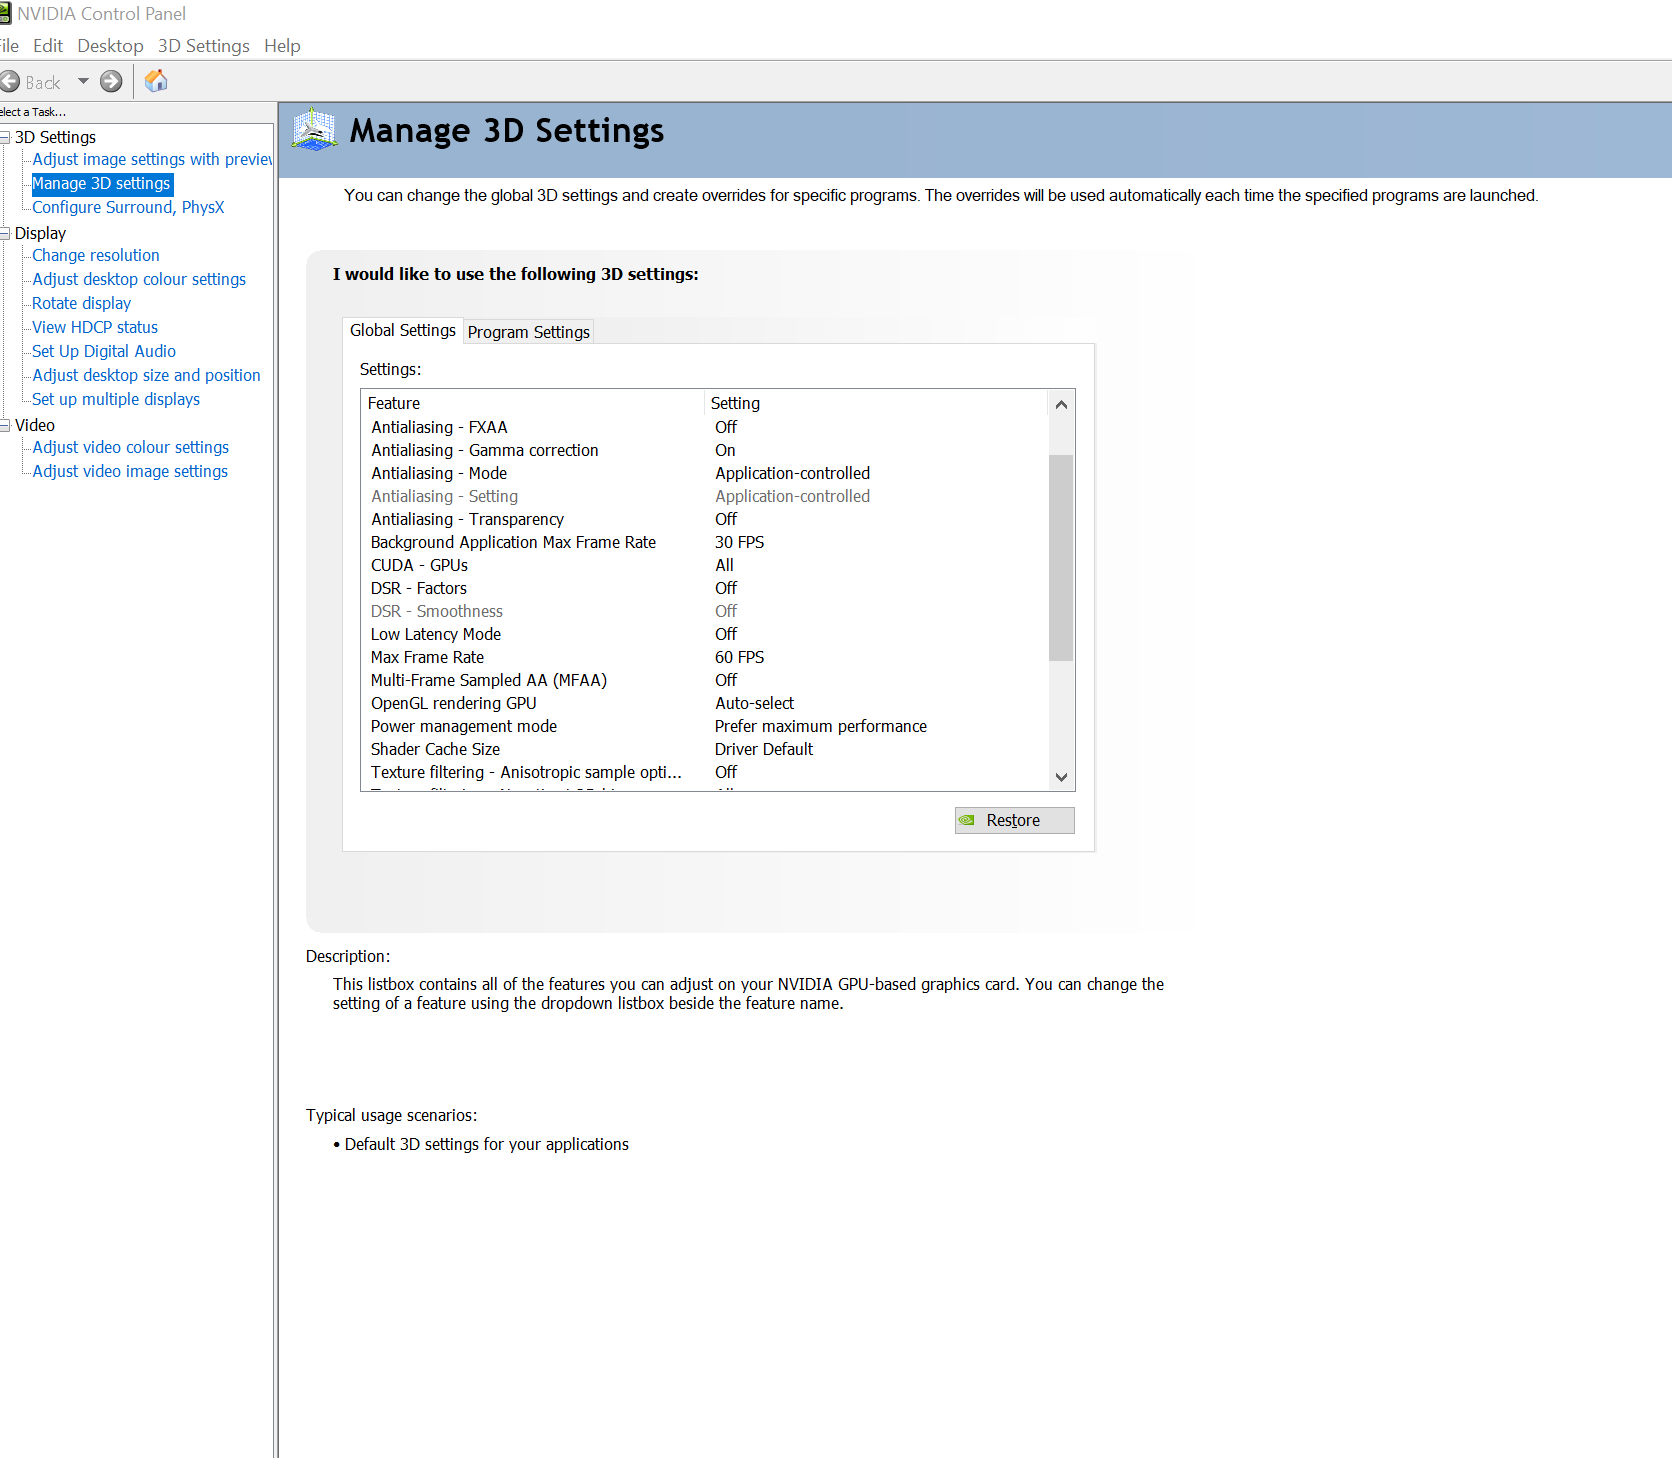The height and width of the screenshot is (1458, 1672).
Task: Select Antialiasing - Transparency row
Action: tap(706, 519)
